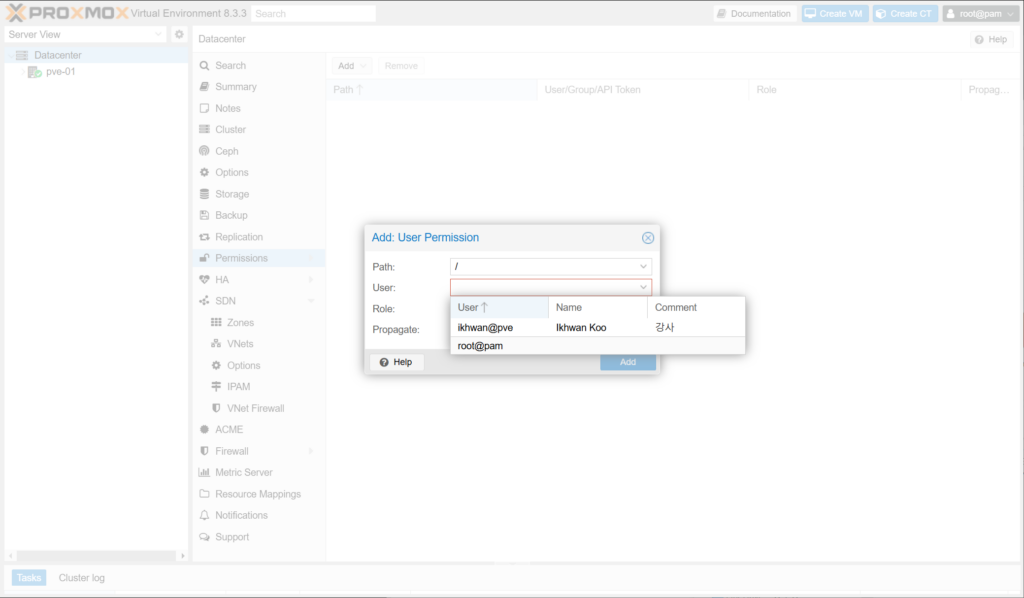Viewport: 1024px width, 598px height.
Task: Open the Ceph section icon in sidebar
Action: [x=205, y=151]
